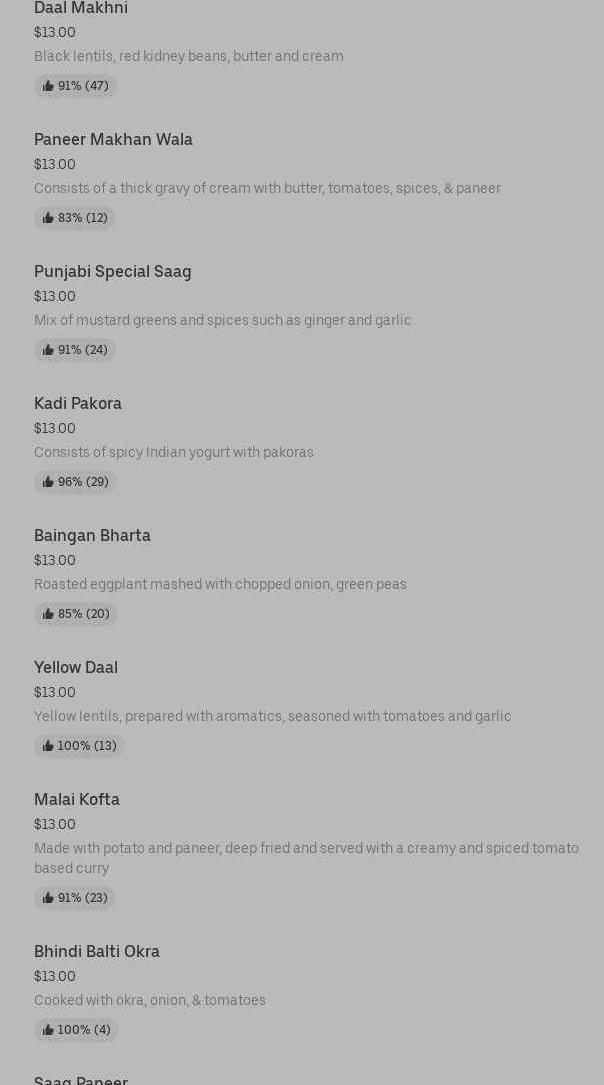This screenshot has width=604, height=1085.
Task: Select Malai Kofta menu item
Action: pyautogui.click(x=77, y=800)
